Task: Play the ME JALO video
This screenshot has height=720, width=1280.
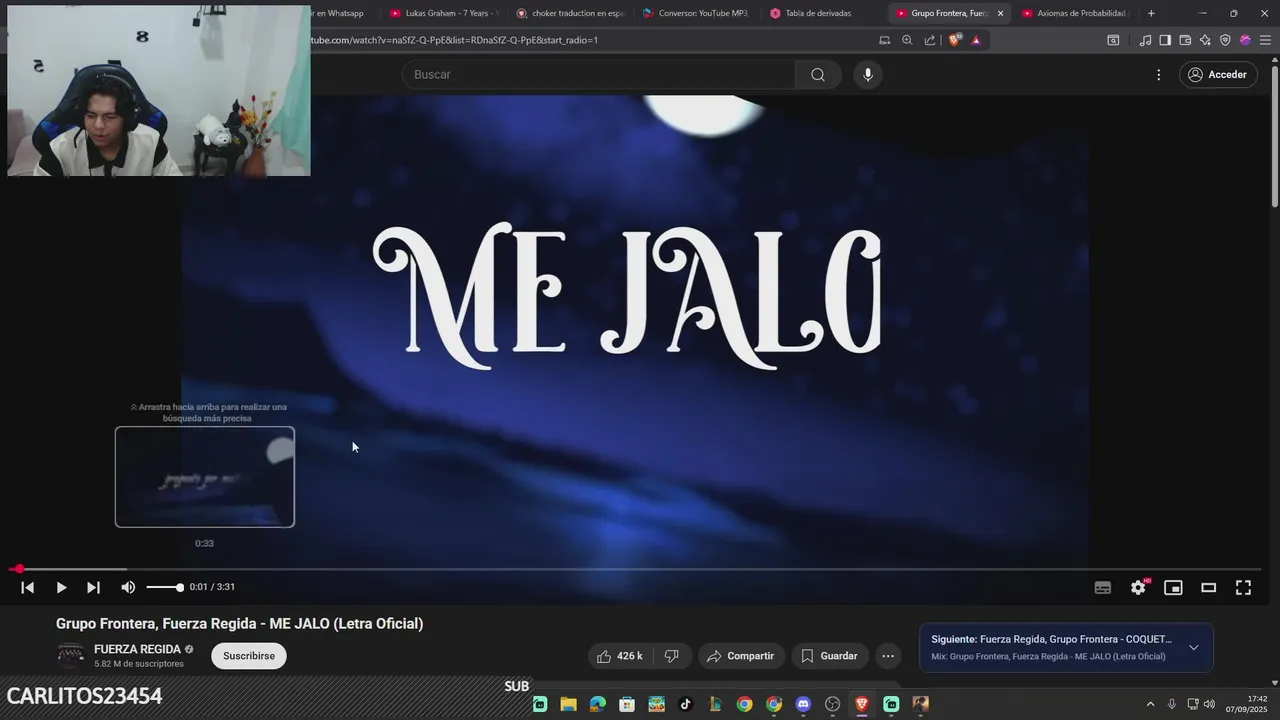Action: pos(61,588)
